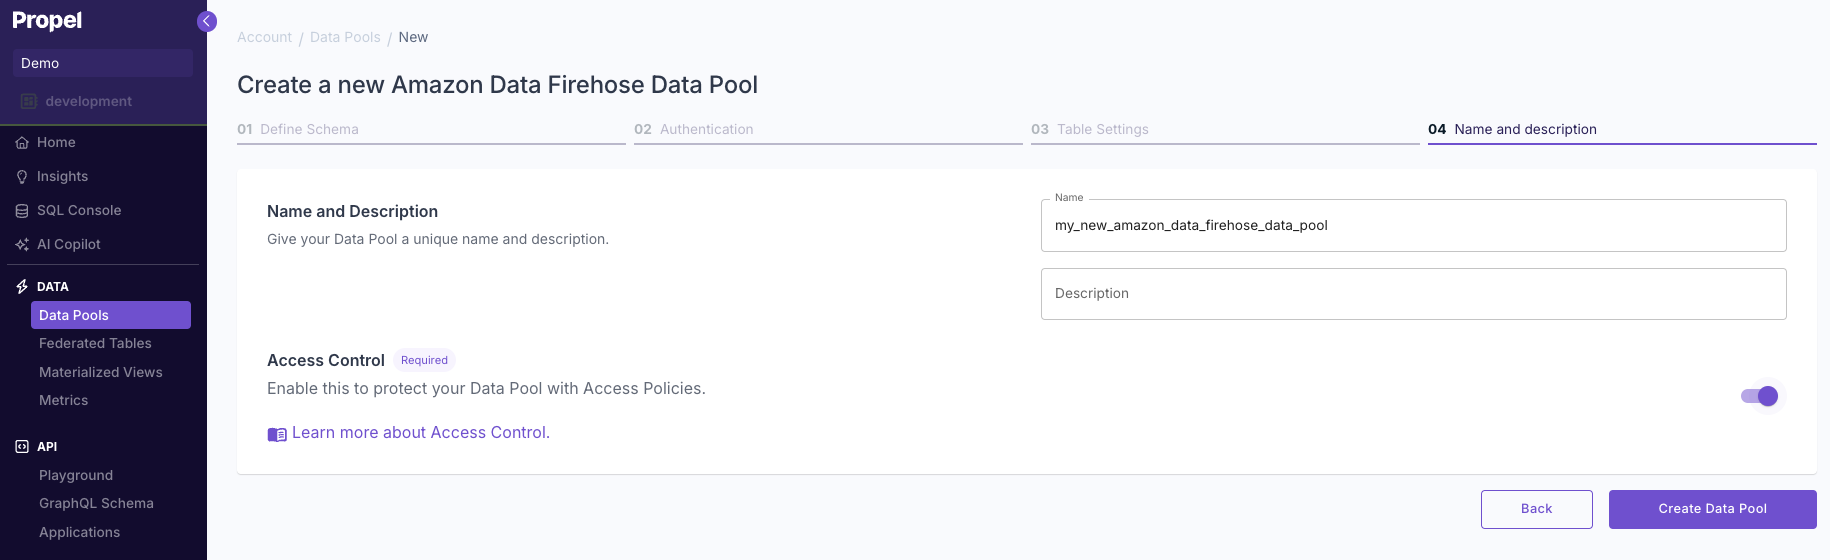Collapse the sidebar with the chevron button

click(x=207, y=21)
